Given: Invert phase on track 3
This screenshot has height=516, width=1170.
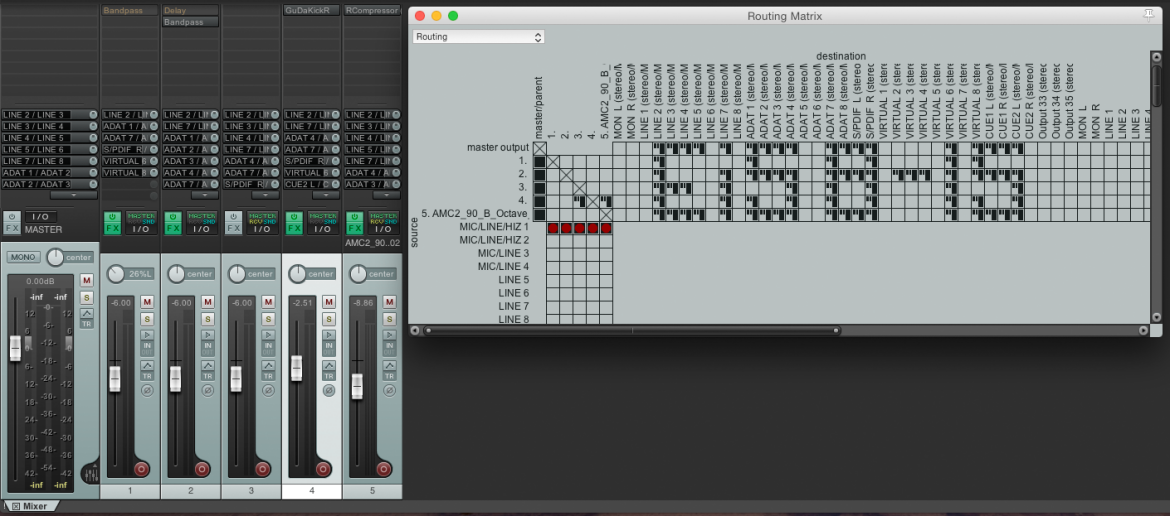Looking at the screenshot, I should click(x=269, y=390).
